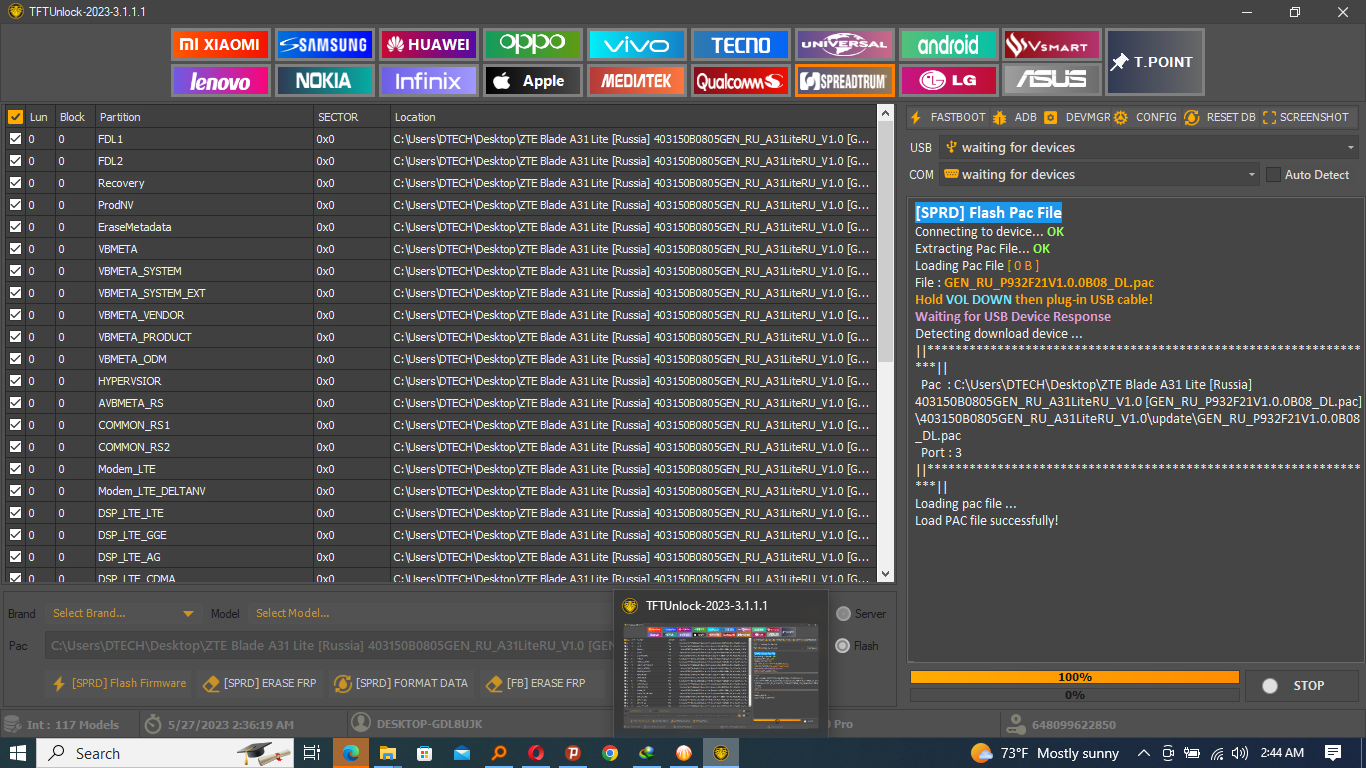This screenshot has width=1366, height=768.
Task: Open the Infinix brand module
Action: (428, 81)
